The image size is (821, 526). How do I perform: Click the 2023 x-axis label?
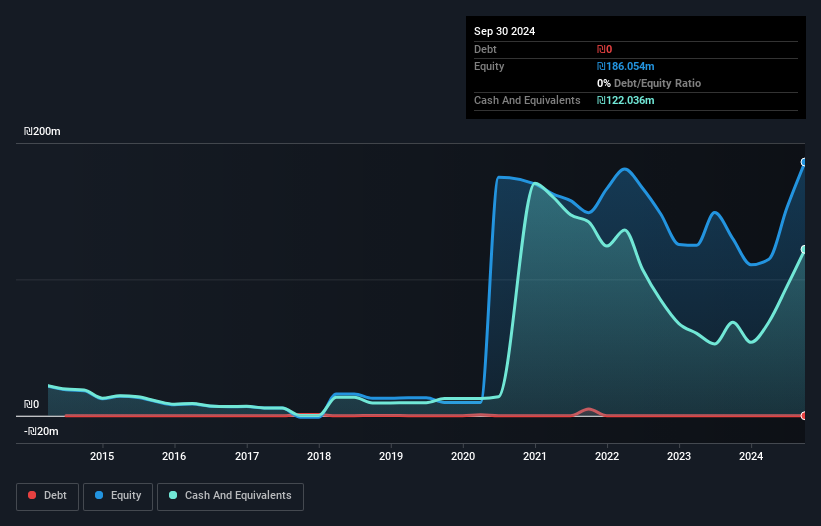[x=679, y=456]
